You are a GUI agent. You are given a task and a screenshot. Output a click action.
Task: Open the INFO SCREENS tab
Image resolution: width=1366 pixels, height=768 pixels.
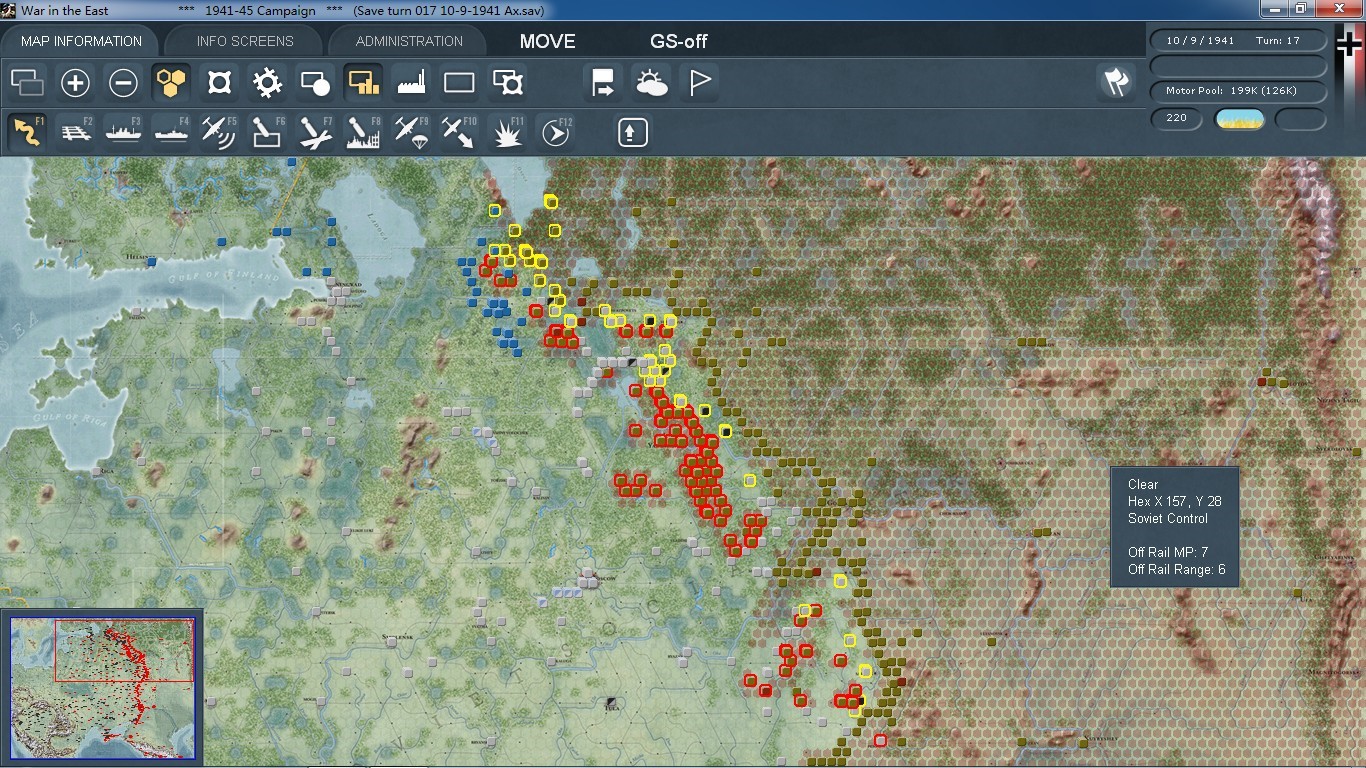coord(245,41)
